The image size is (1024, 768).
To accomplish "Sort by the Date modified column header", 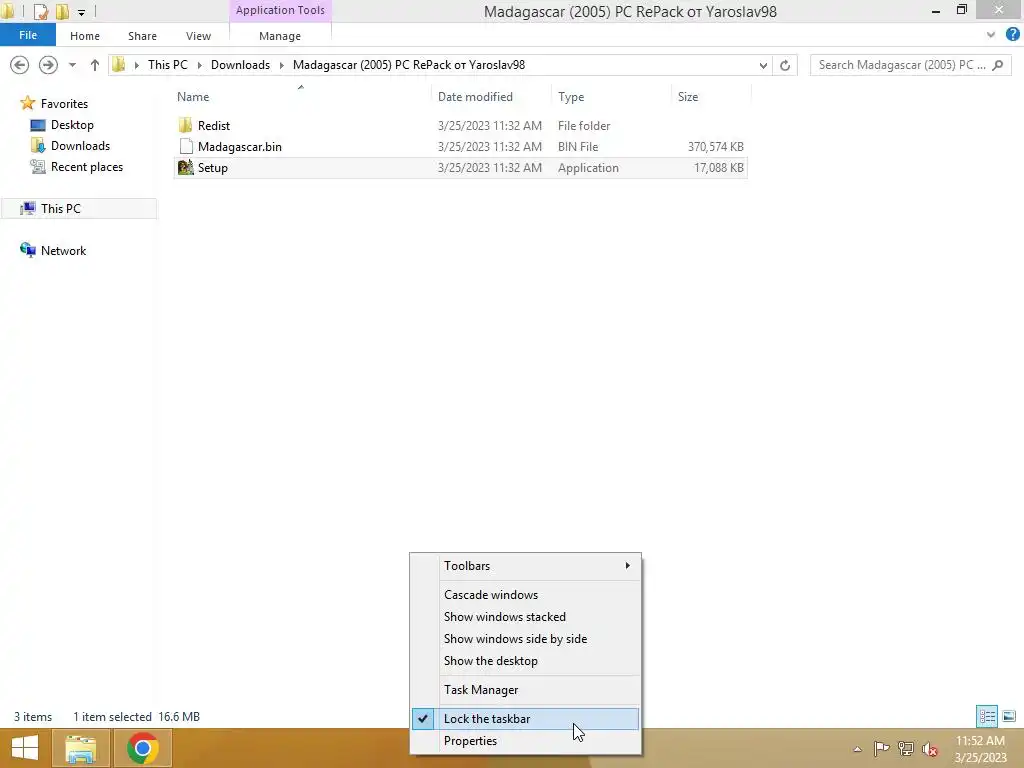I will (x=475, y=97).
